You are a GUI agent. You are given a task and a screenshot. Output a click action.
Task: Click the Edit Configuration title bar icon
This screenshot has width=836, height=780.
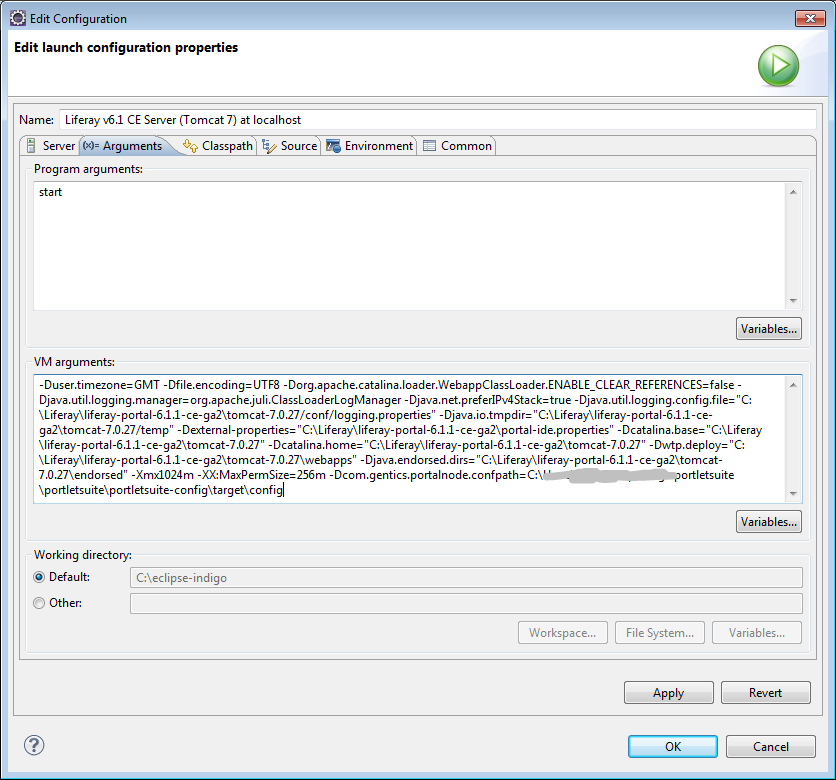click(x=18, y=18)
